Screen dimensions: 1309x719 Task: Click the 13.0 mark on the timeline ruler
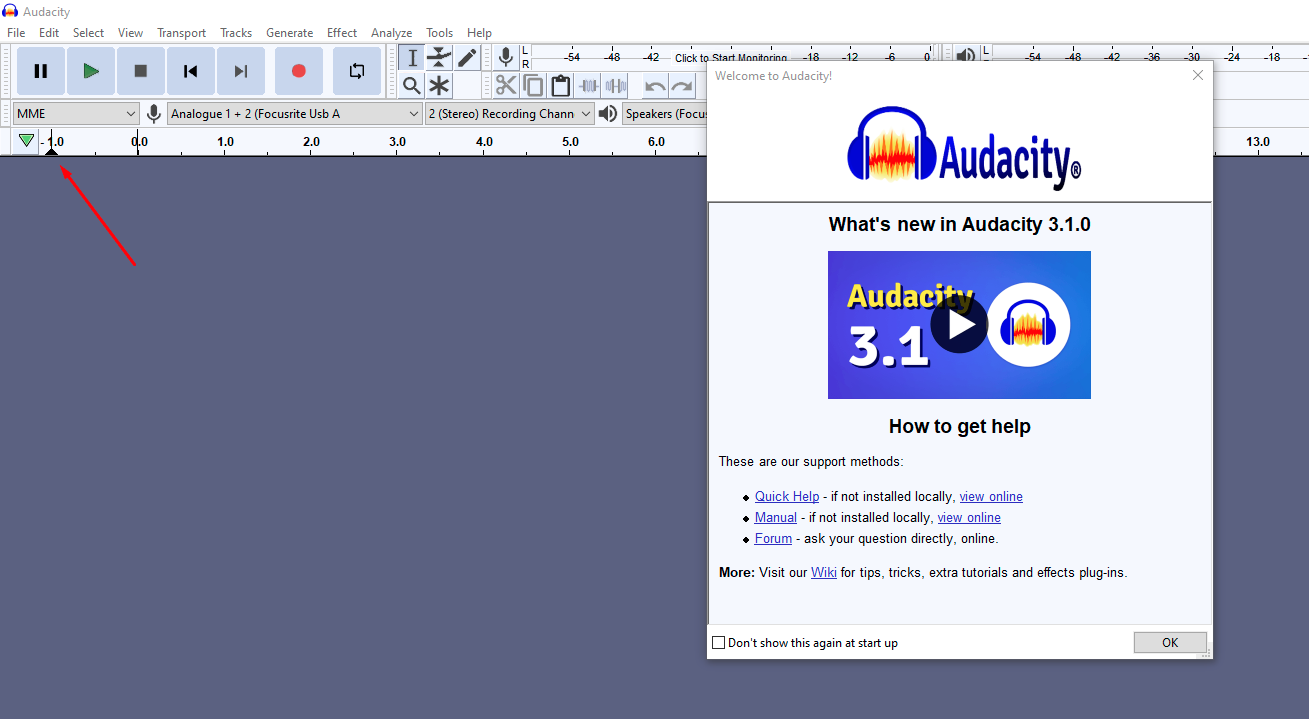[1258, 142]
